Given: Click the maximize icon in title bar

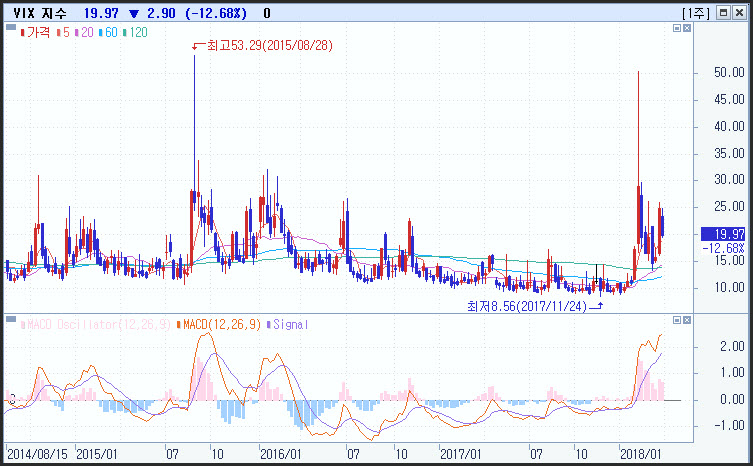Looking at the screenshot, I should pos(723,12).
